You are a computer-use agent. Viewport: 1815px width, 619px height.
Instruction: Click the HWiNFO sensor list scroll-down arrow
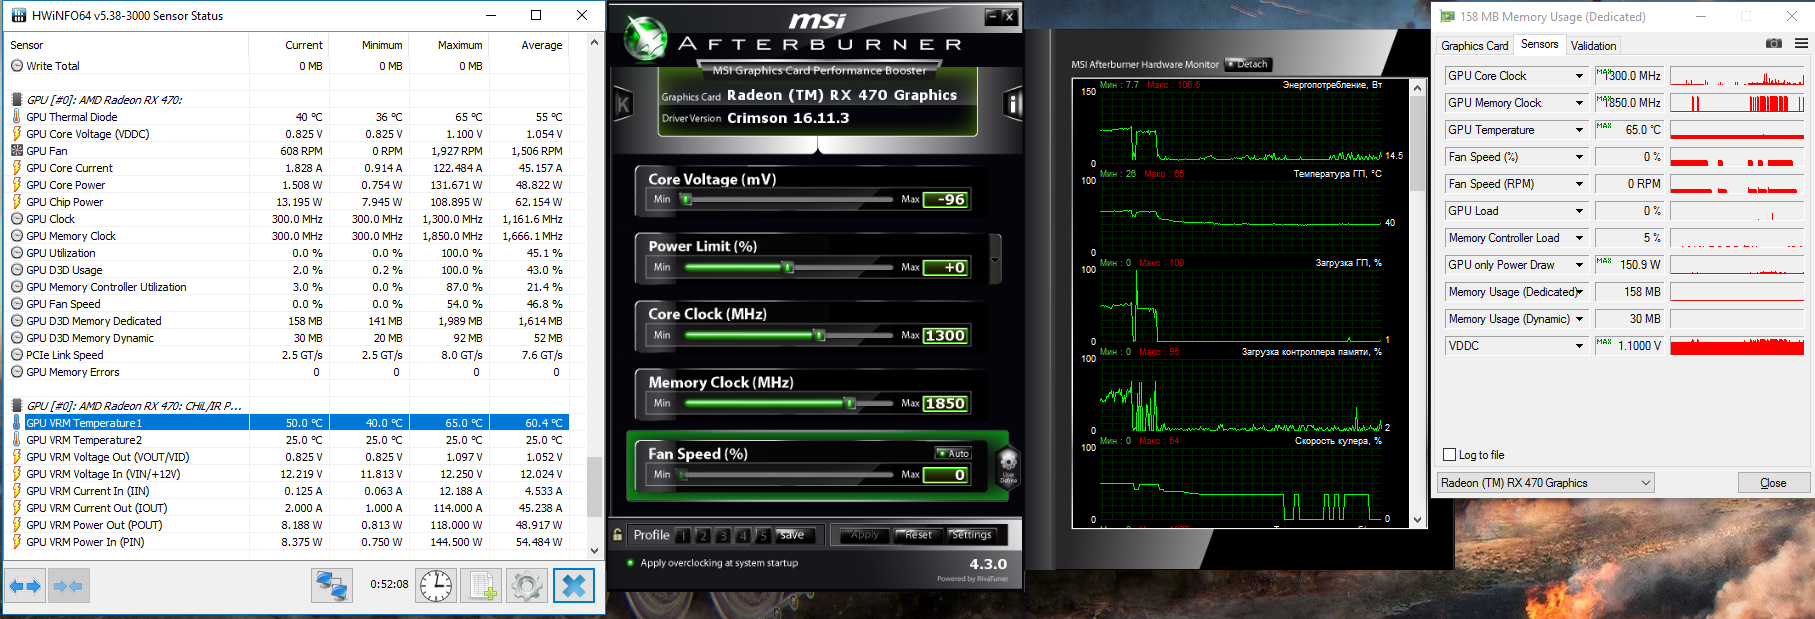[595, 550]
